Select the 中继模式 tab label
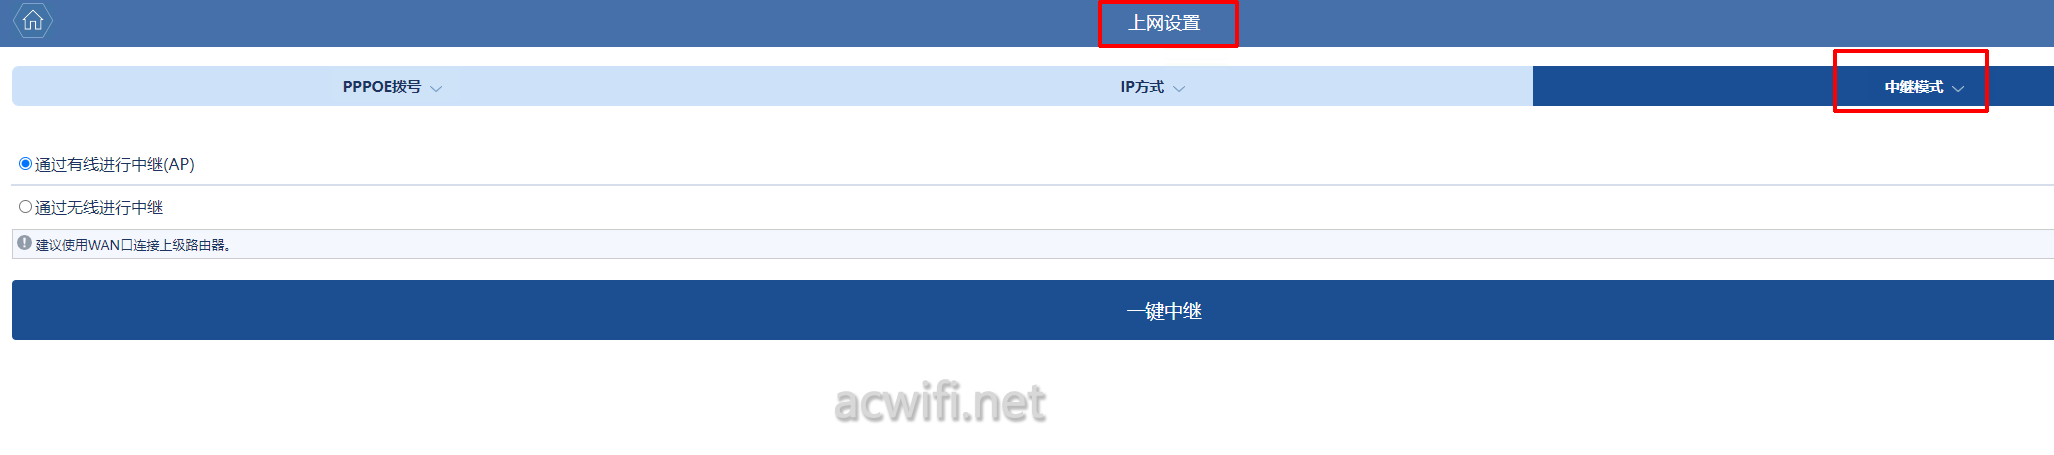This screenshot has height=455, width=2054. pyautogui.click(x=1914, y=87)
